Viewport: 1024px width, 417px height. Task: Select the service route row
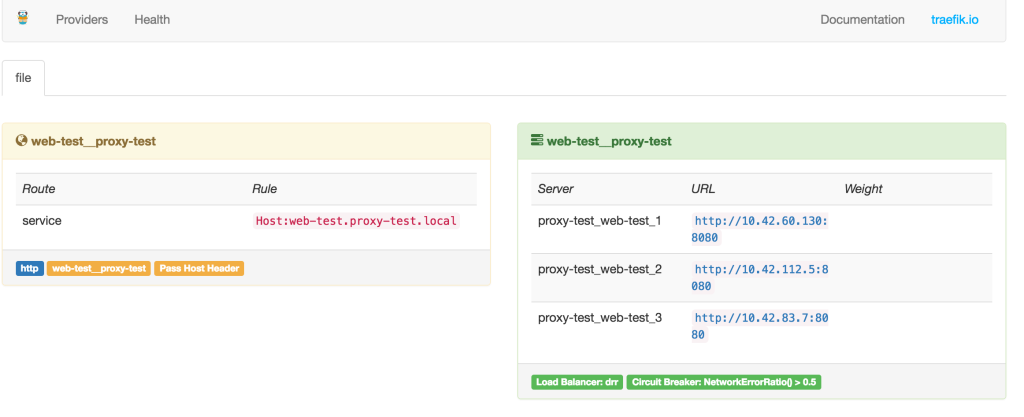(x=42, y=220)
